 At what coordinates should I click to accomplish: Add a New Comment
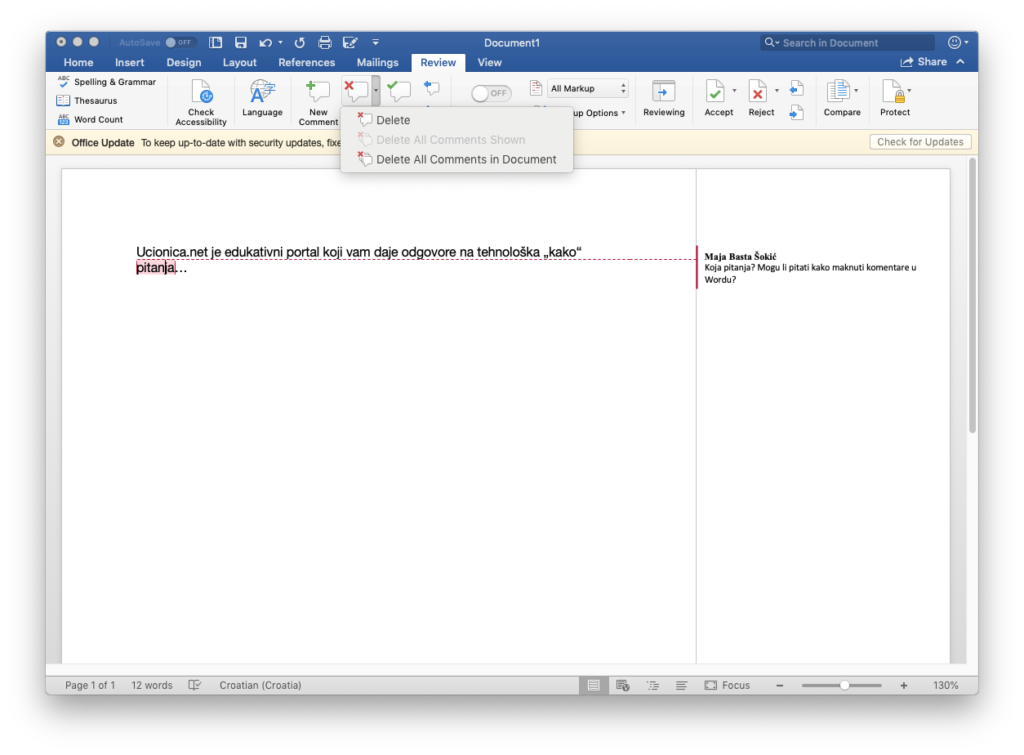click(318, 92)
